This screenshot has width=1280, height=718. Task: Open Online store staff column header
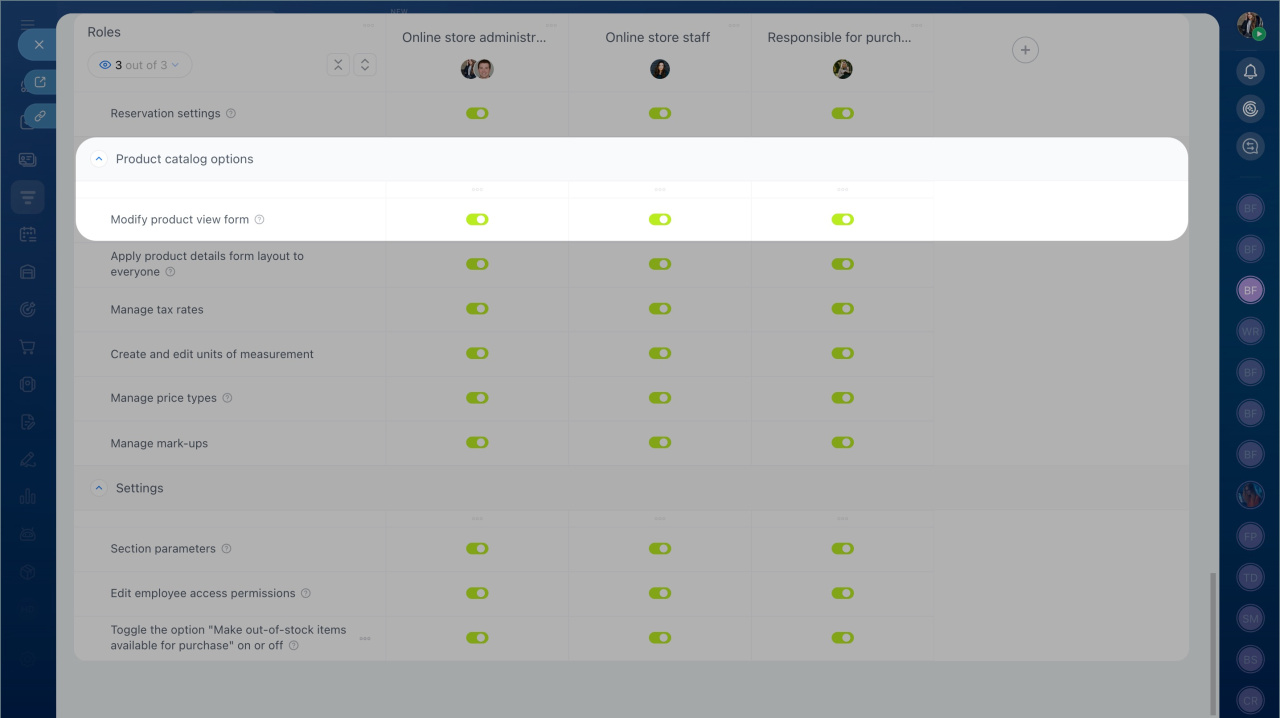pyautogui.click(x=657, y=38)
